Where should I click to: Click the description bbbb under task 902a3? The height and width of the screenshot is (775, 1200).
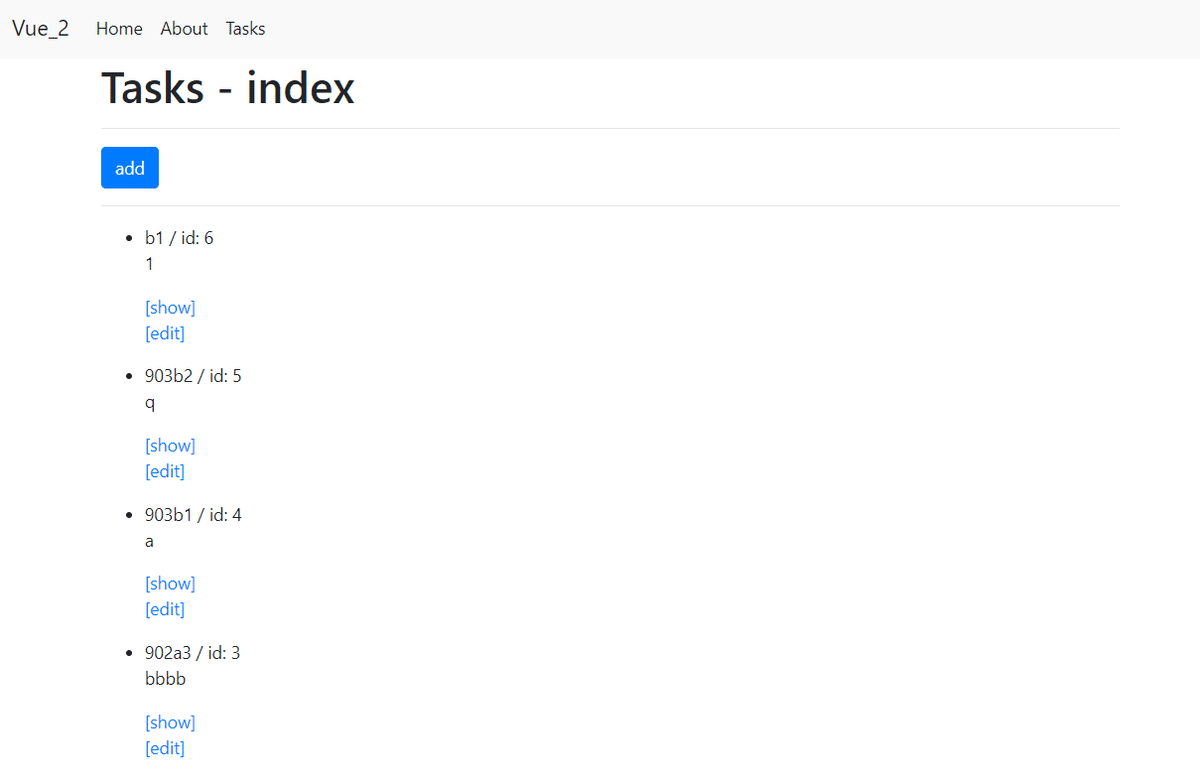[165, 678]
